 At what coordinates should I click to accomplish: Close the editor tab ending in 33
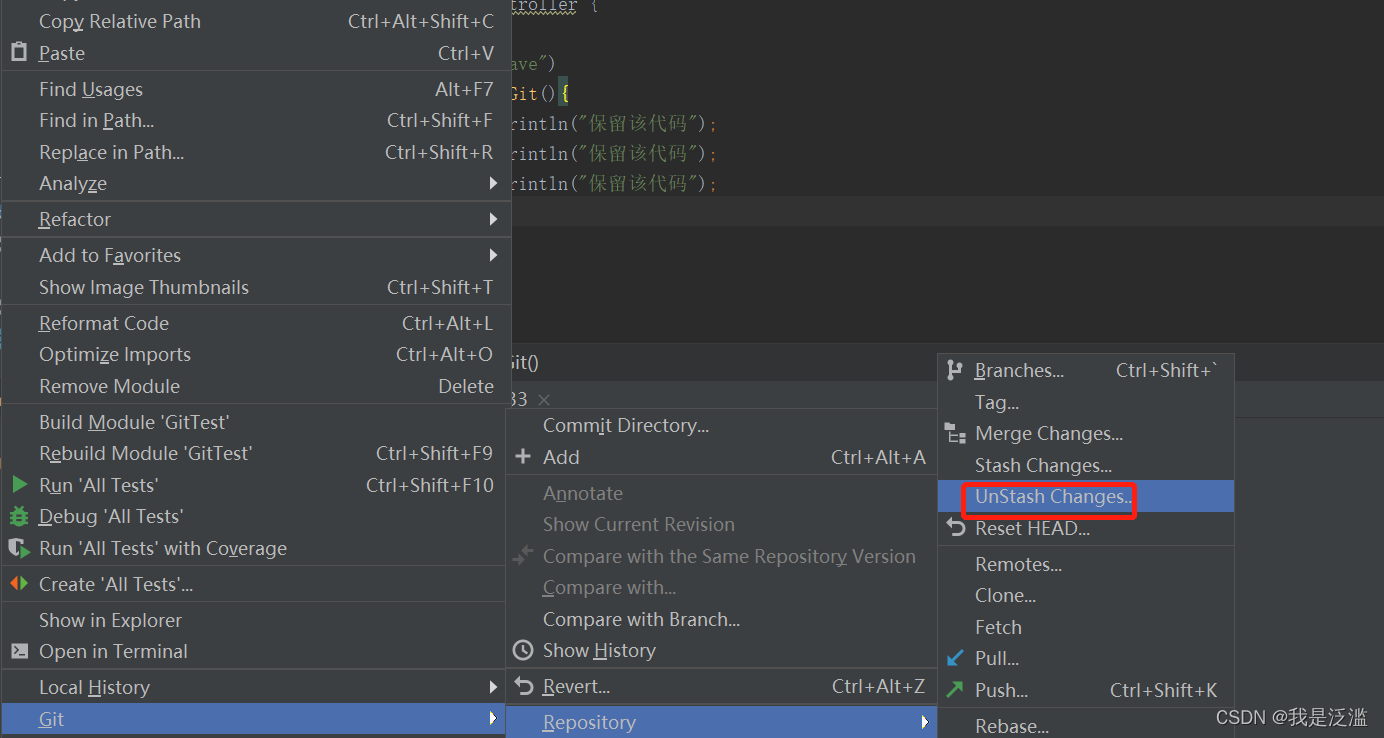point(544,399)
